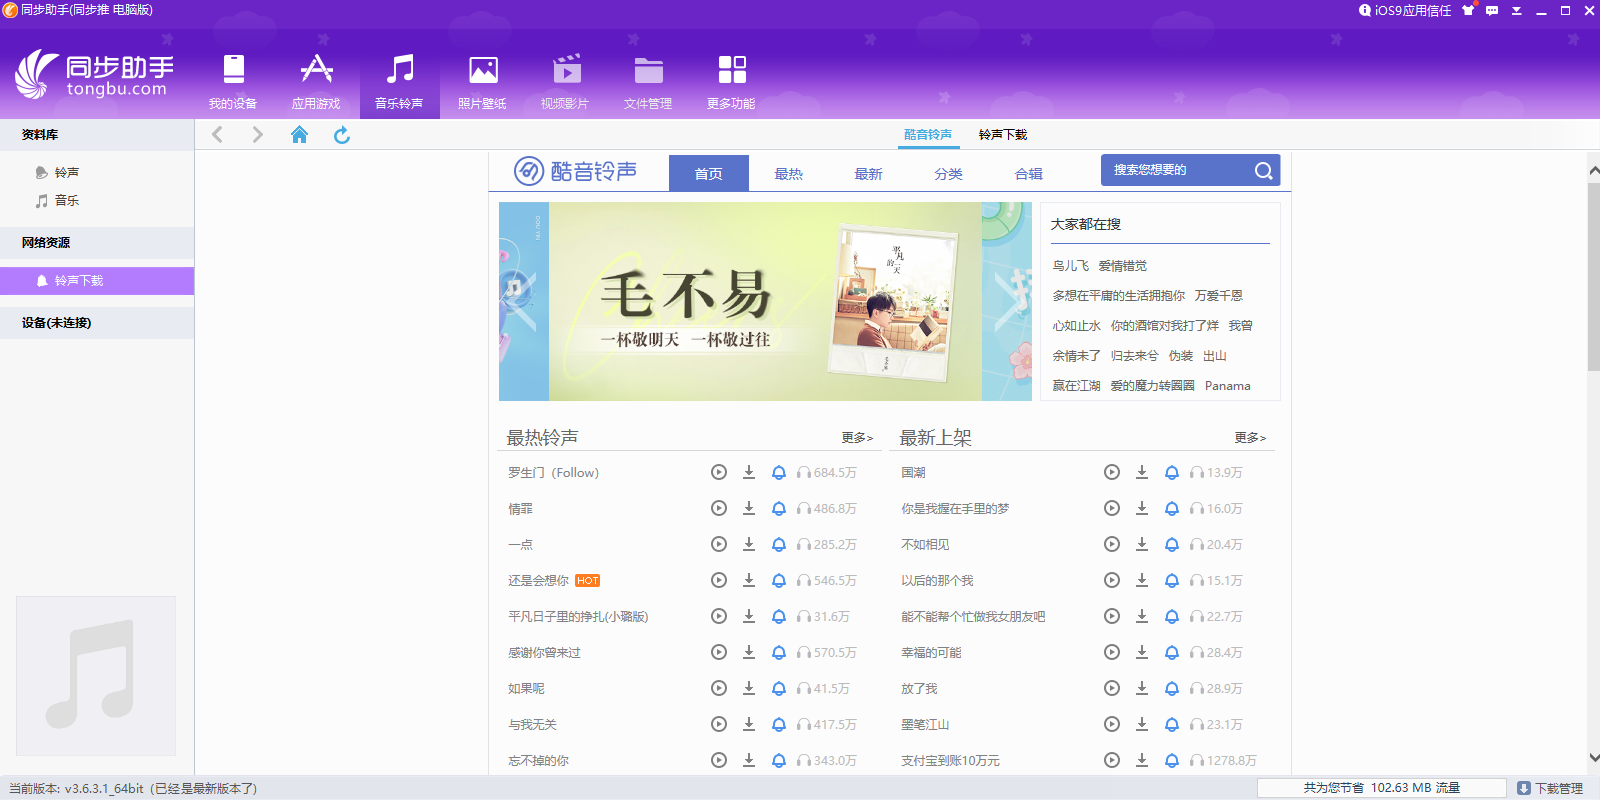Click the search magnifier icon
The width and height of the screenshot is (1600, 800).
tap(1263, 170)
